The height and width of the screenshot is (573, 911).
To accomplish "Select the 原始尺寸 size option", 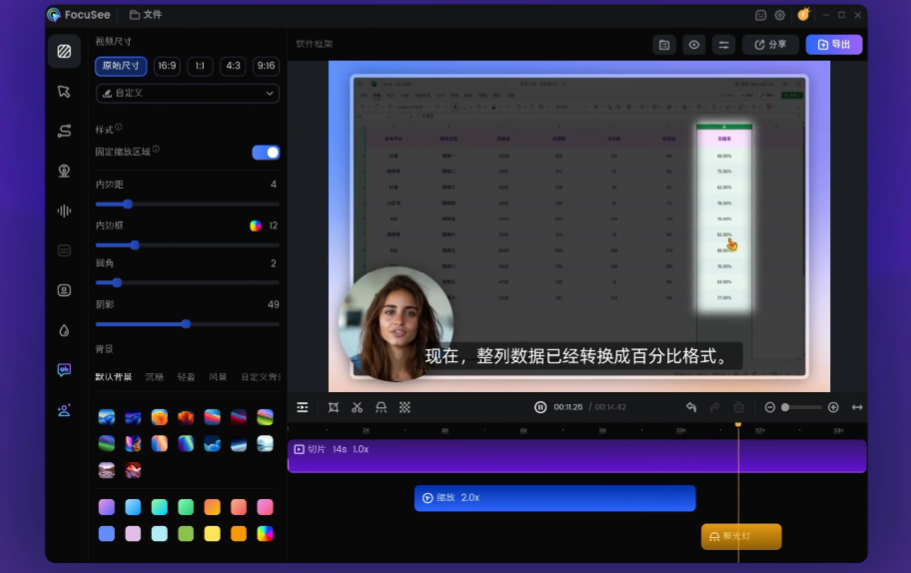I will (121, 66).
